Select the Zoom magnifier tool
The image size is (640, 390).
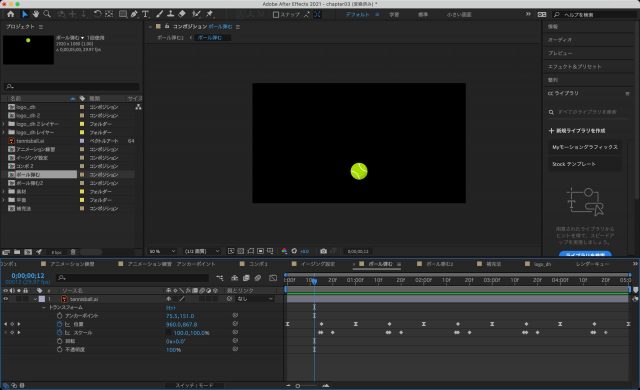coord(47,14)
